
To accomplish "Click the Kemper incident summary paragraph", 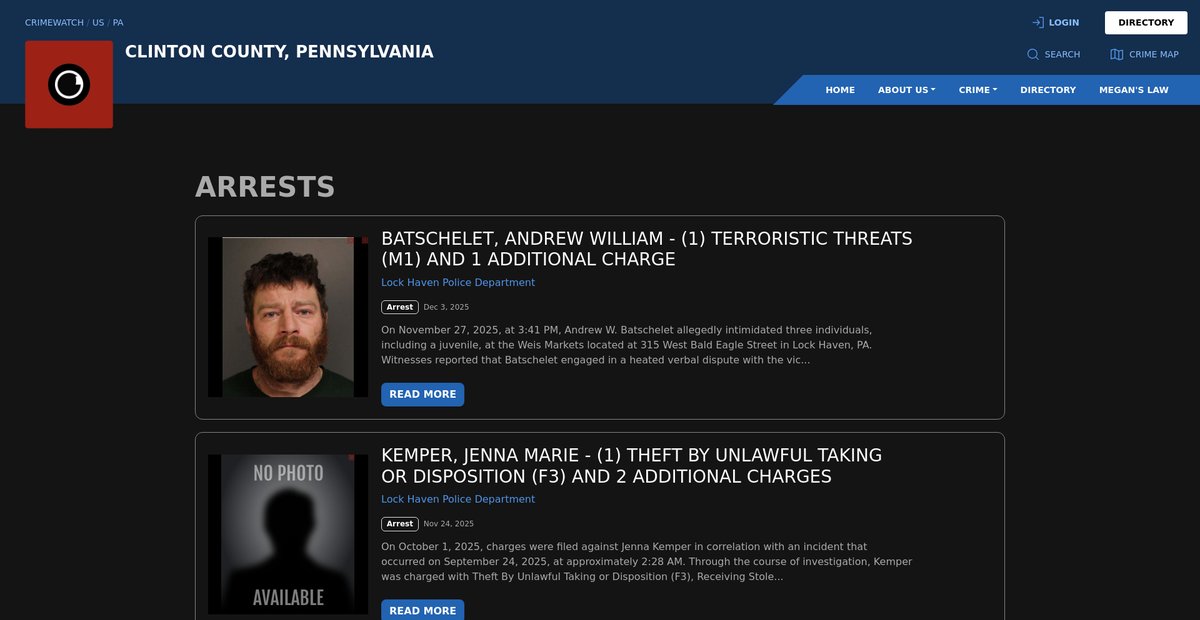I will tap(646, 561).
